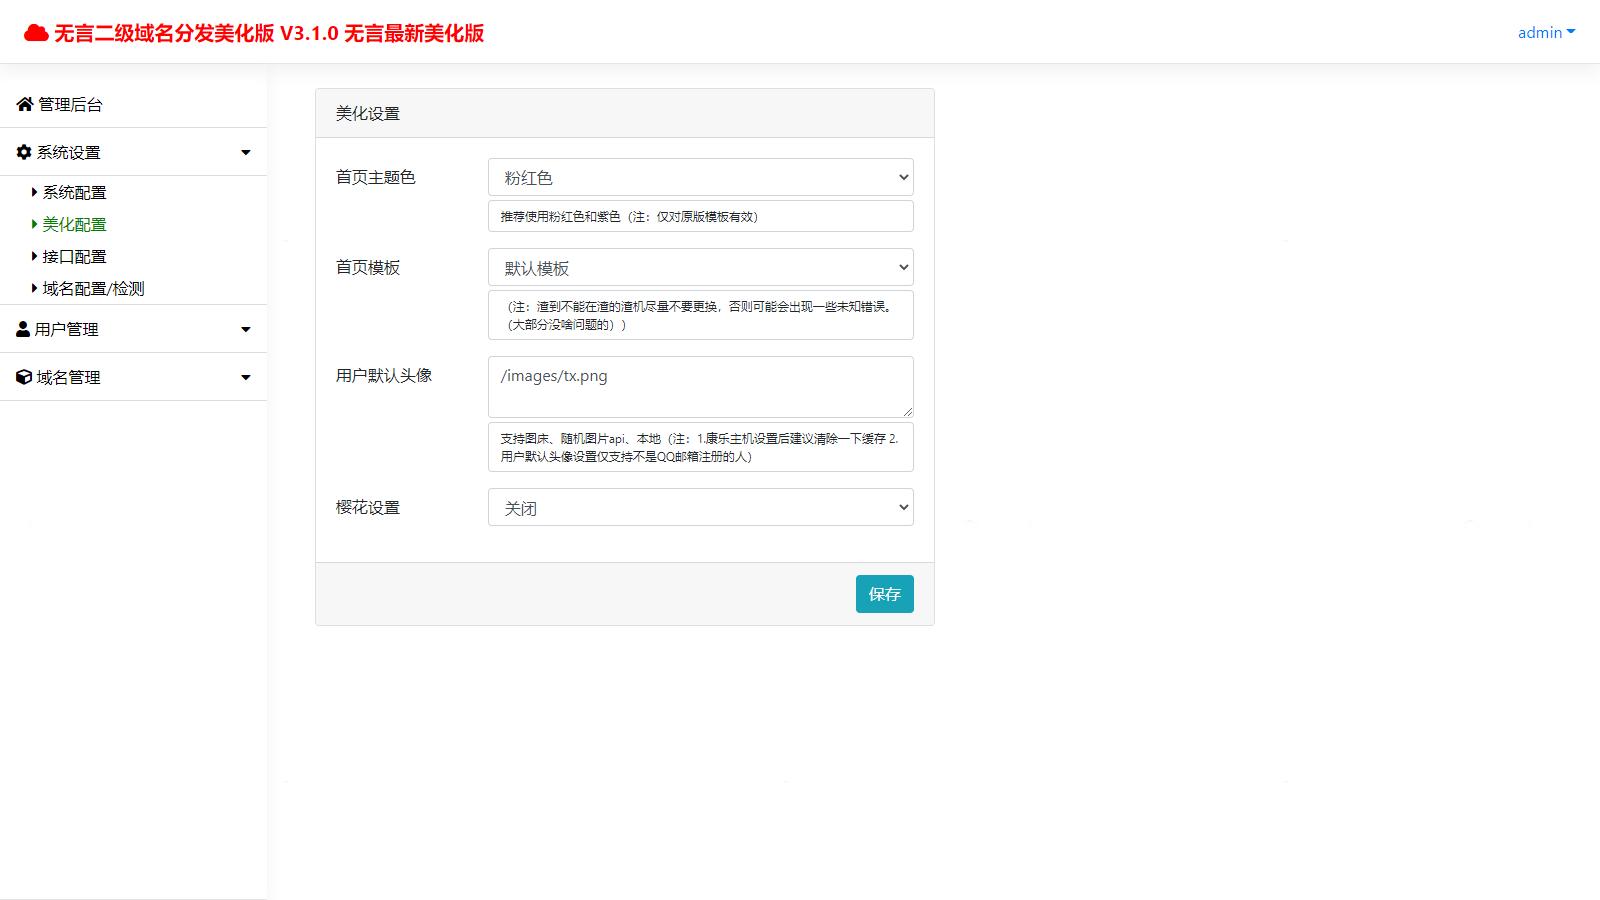Collapse the 系统设置 section chevron
This screenshot has width=1600, height=900.
(x=244, y=152)
